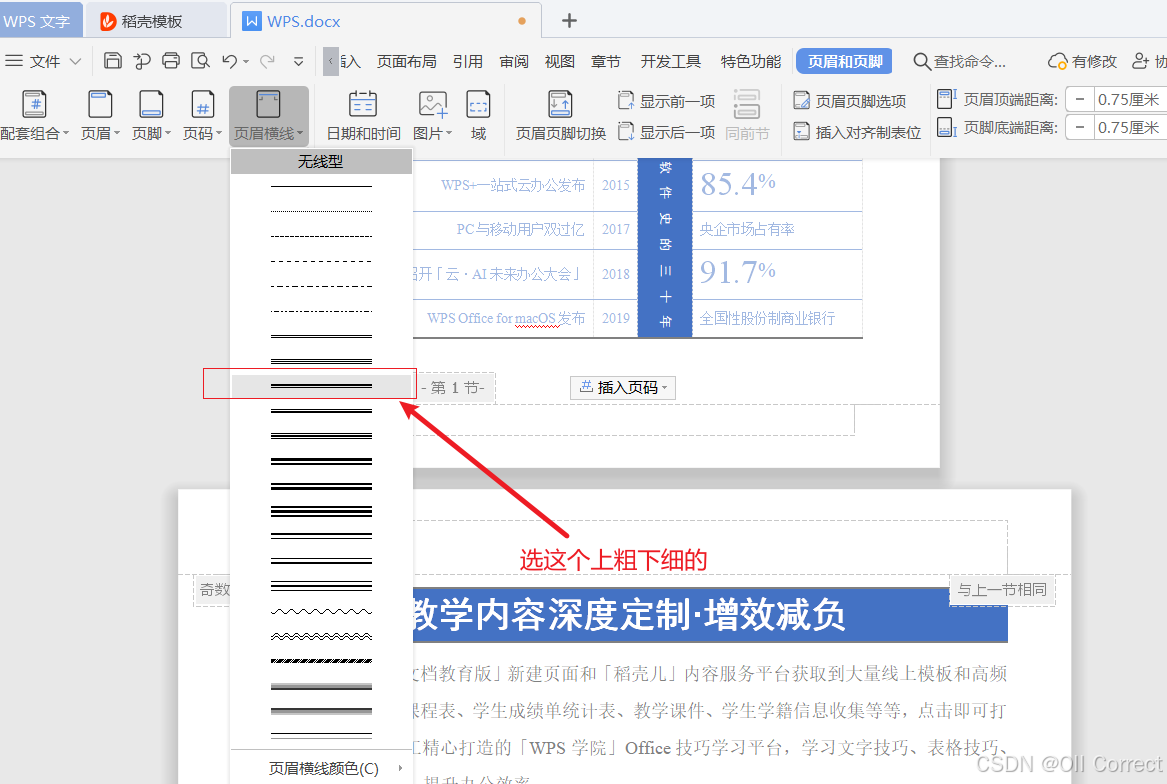Switch to the 开发工具 tab
Image resolution: width=1167 pixels, height=784 pixels.
(671, 61)
